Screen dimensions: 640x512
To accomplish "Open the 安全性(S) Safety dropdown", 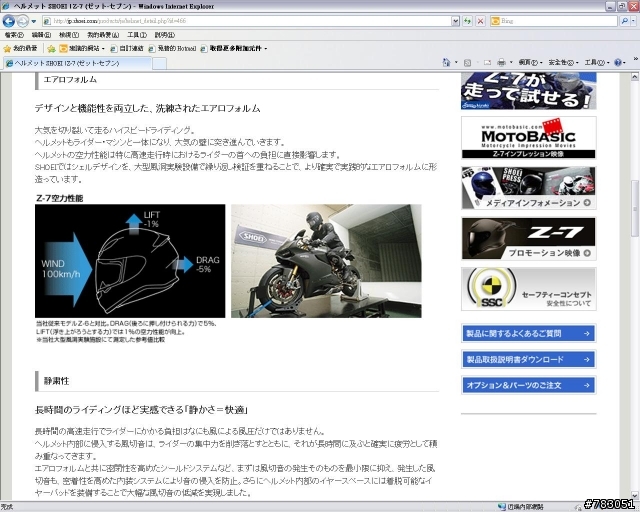I will (x=563, y=62).
